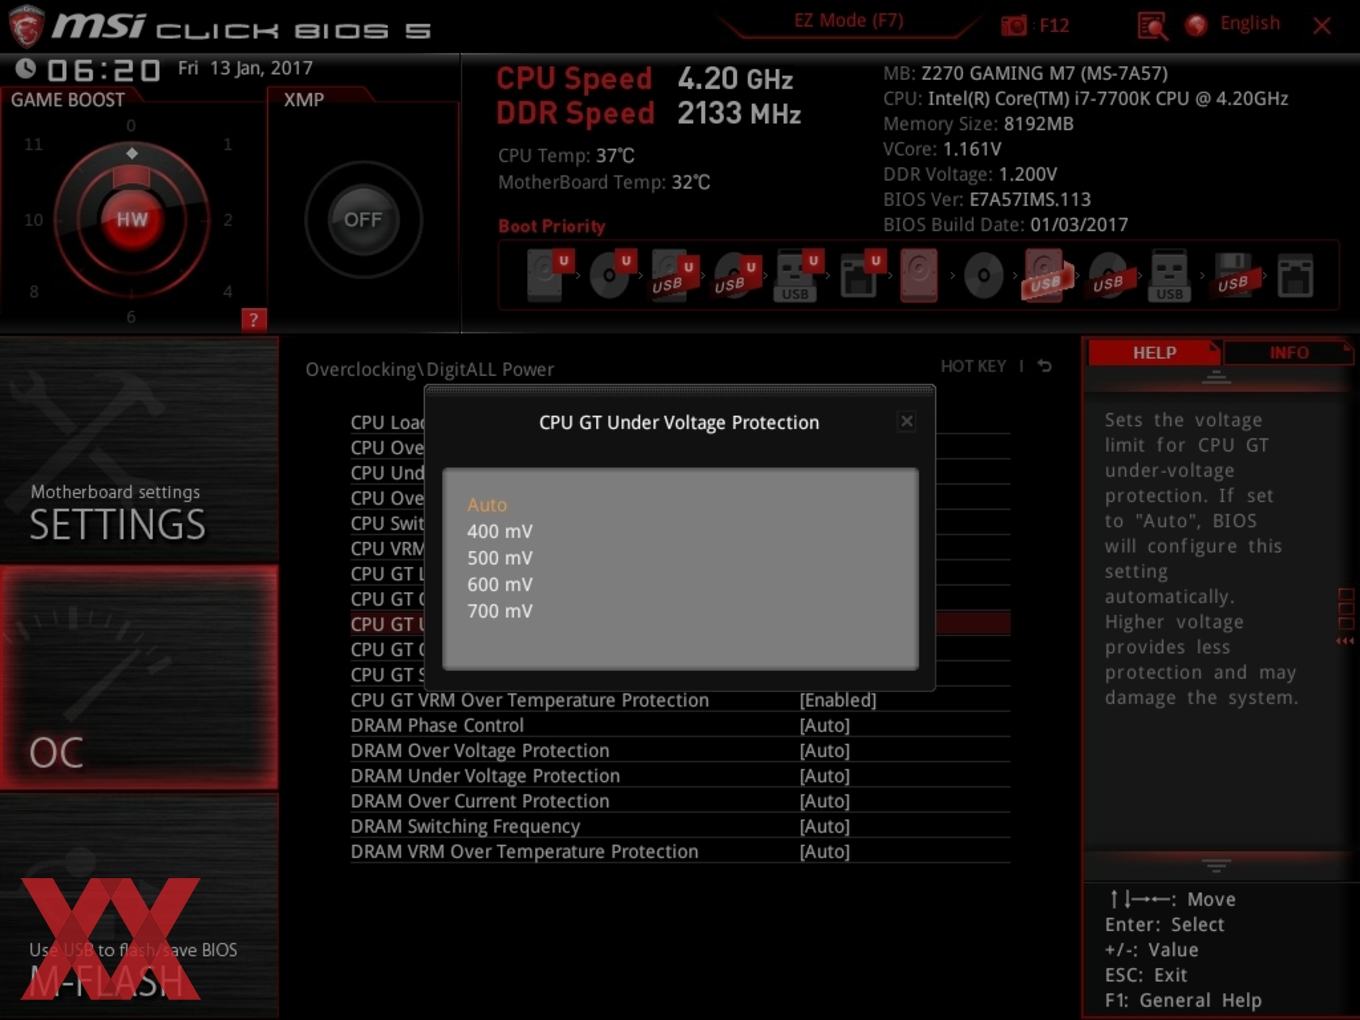Screen dimensions: 1360x1020
Task: Open the Game Boost question mark help
Action: 253,320
